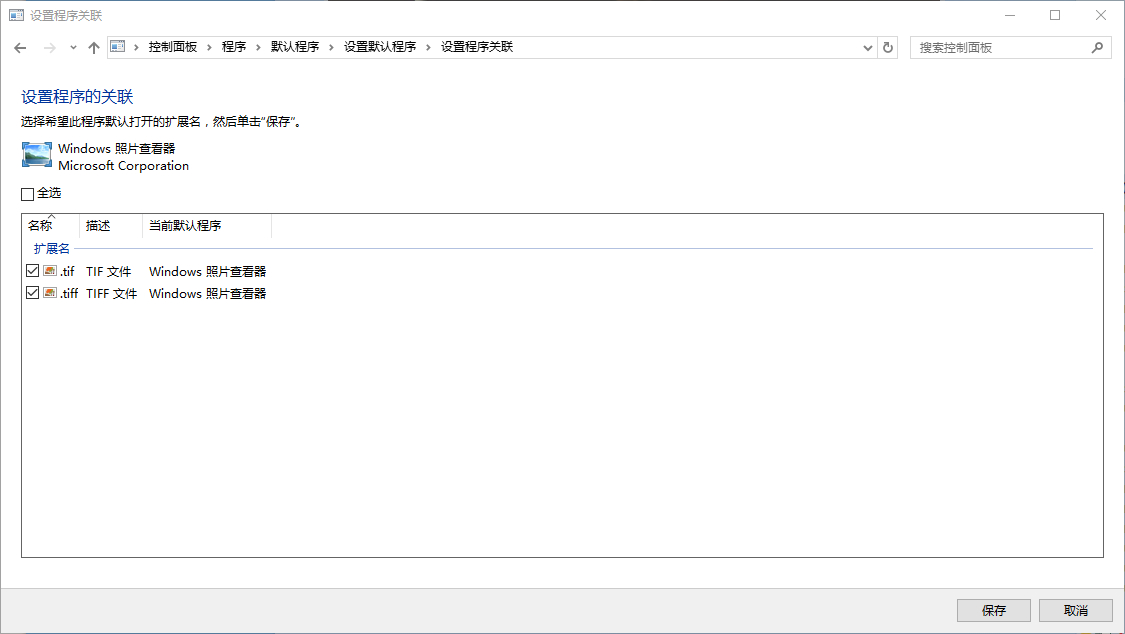Navigate to 默认程序 breadcrumb
Image resolution: width=1125 pixels, height=634 pixels.
coord(295,47)
